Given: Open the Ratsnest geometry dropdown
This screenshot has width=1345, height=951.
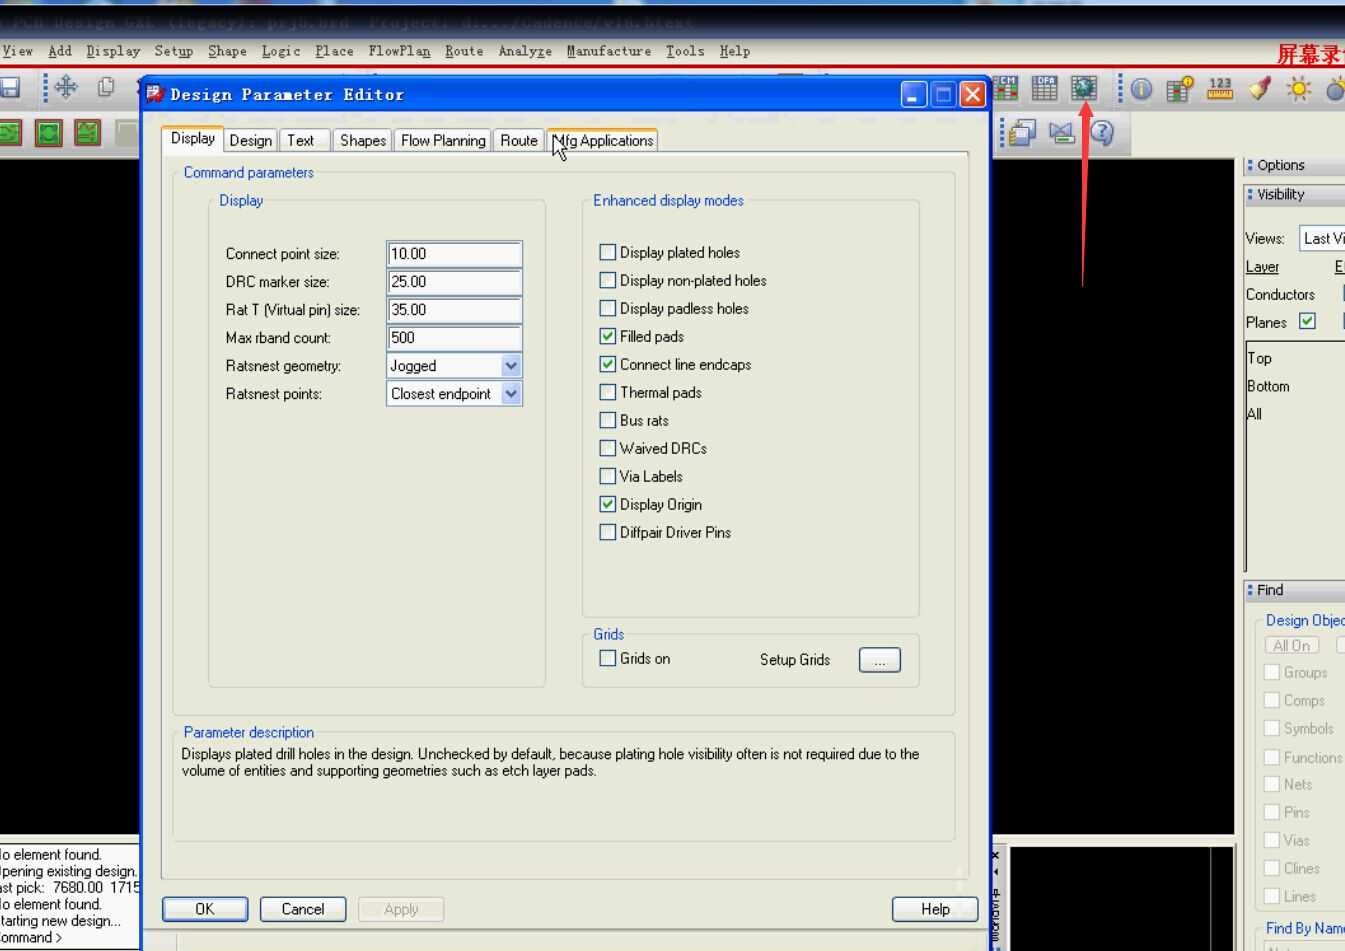Looking at the screenshot, I should [511, 366].
